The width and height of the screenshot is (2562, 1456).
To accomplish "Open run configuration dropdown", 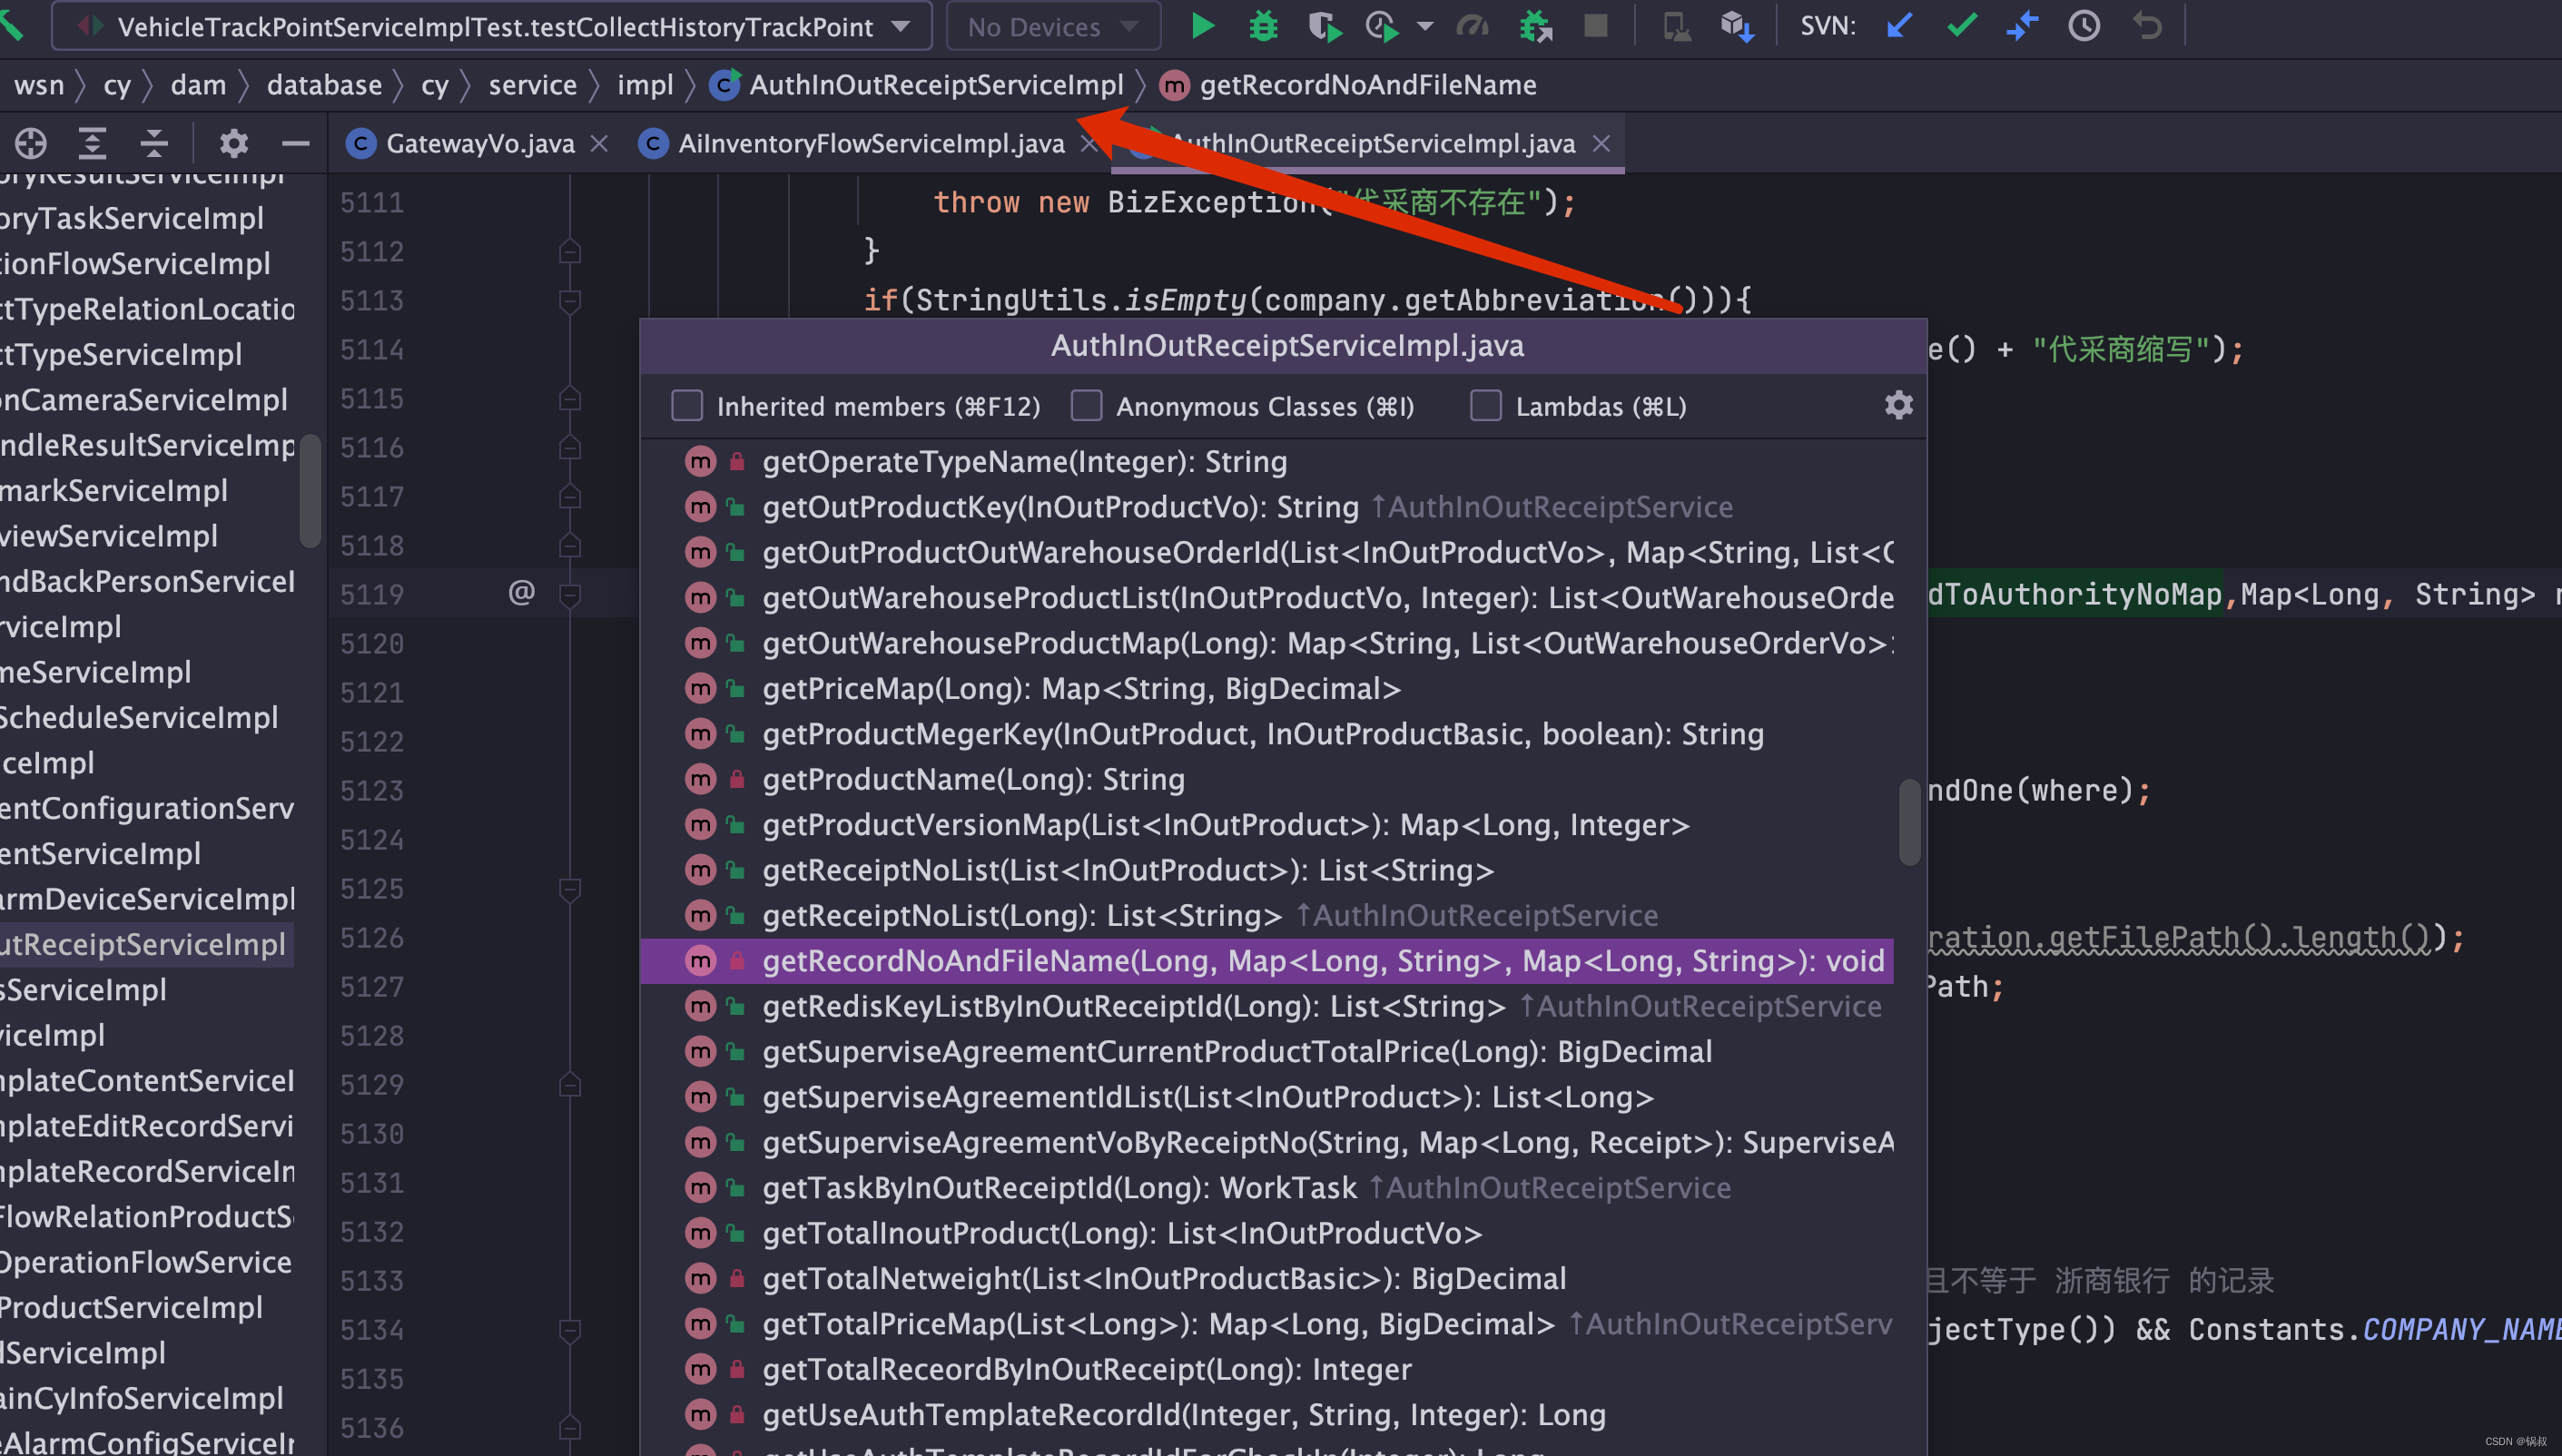I will [901, 27].
